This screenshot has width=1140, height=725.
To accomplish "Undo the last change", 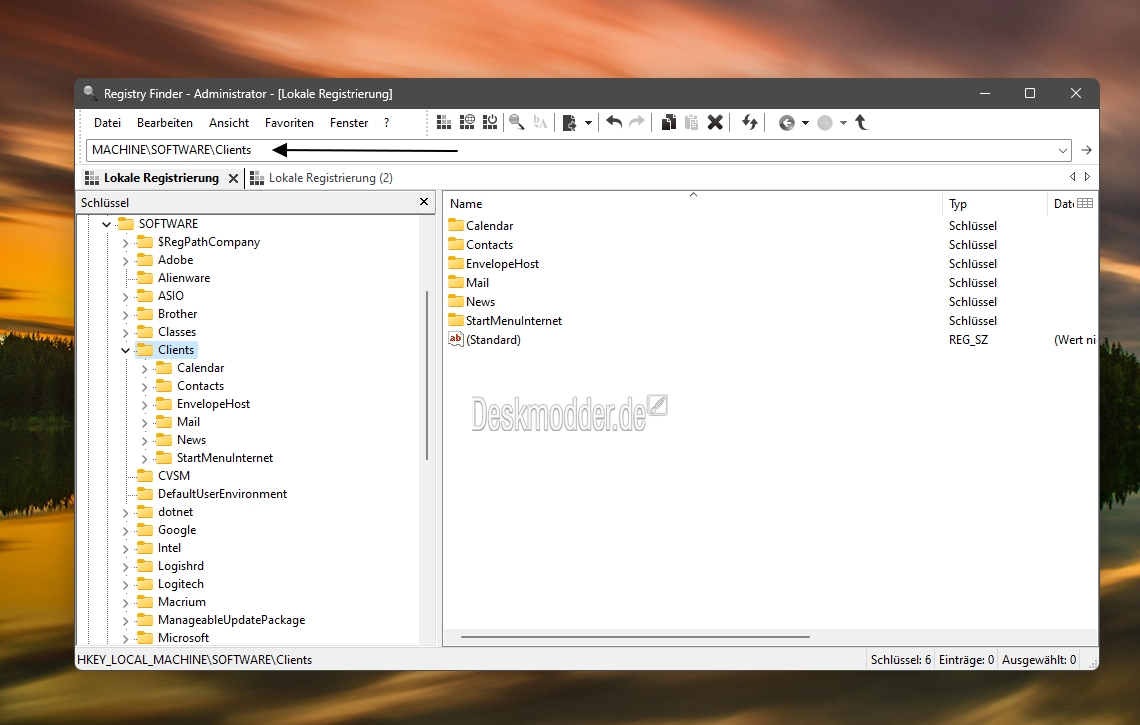I will (614, 122).
